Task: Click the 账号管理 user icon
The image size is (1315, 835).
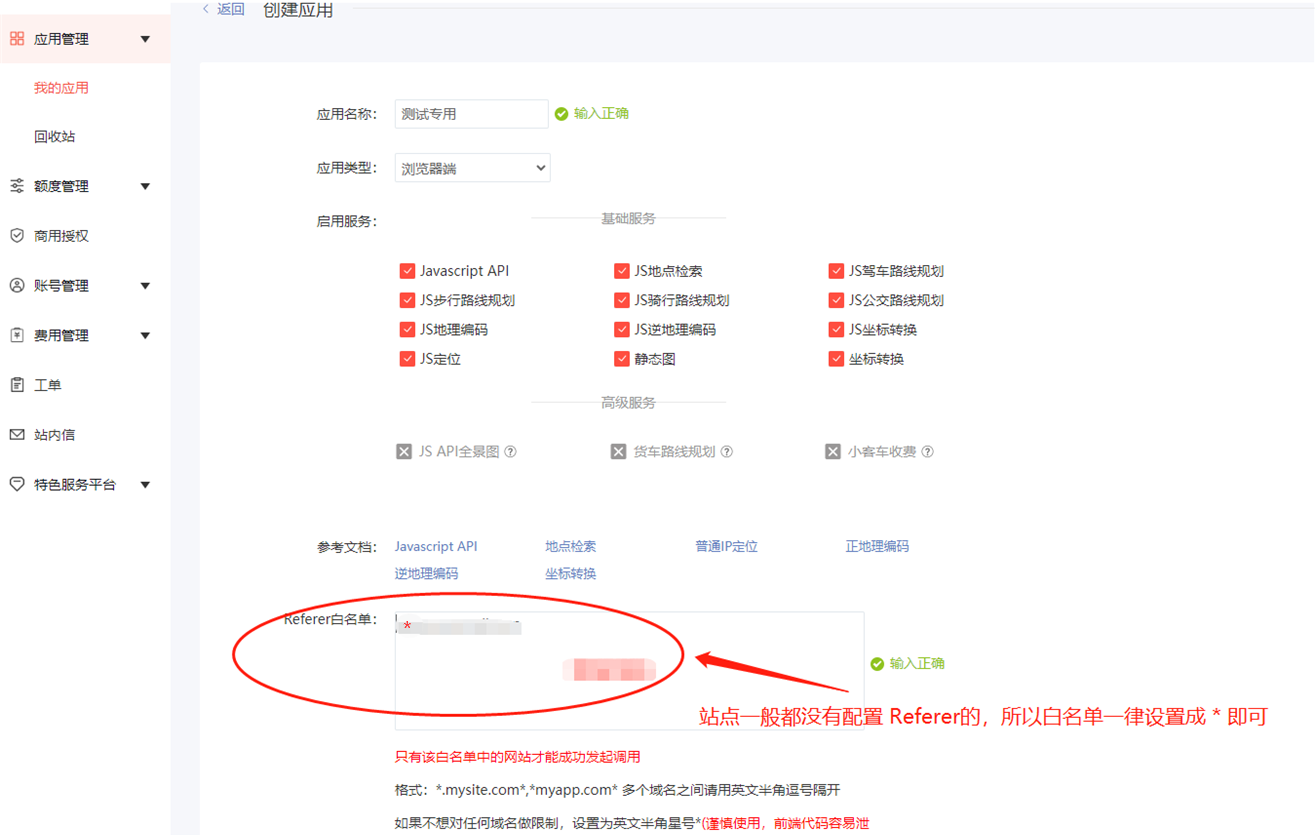Action: 17,286
